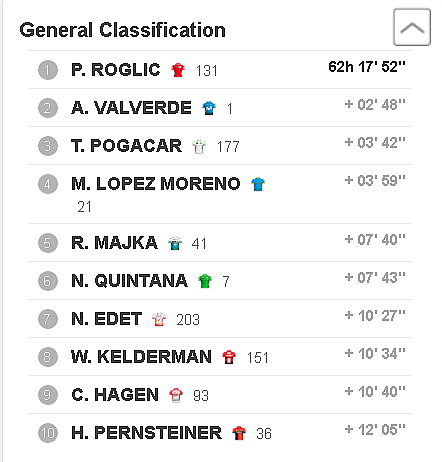The width and height of the screenshot is (442, 462).
Task: Collapse the General Classification panel
Action: 412,27
